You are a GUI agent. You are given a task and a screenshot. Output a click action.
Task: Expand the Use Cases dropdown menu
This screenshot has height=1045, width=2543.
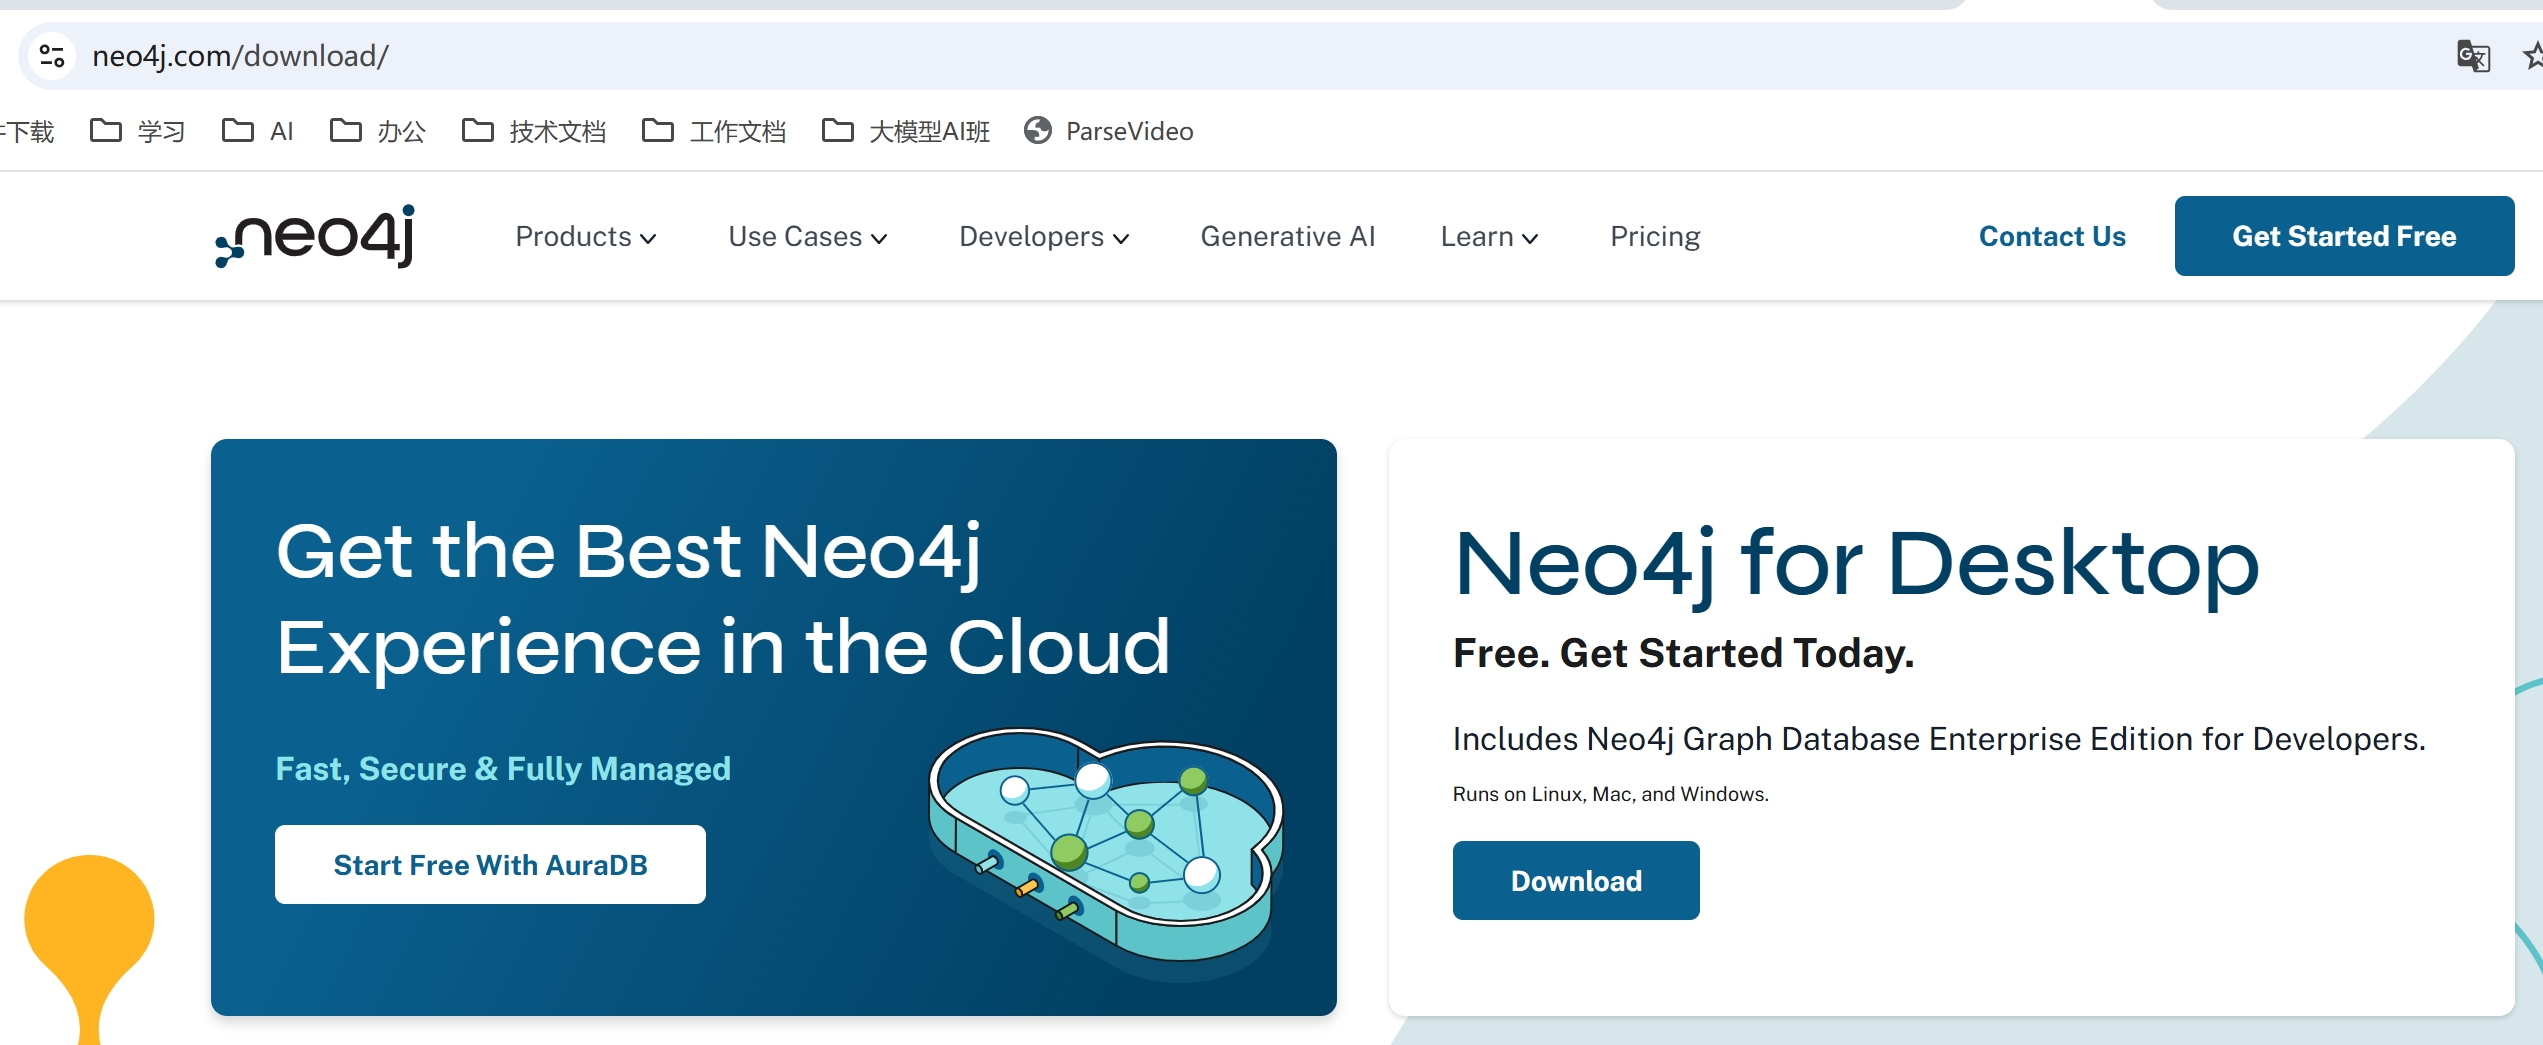click(807, 237)
